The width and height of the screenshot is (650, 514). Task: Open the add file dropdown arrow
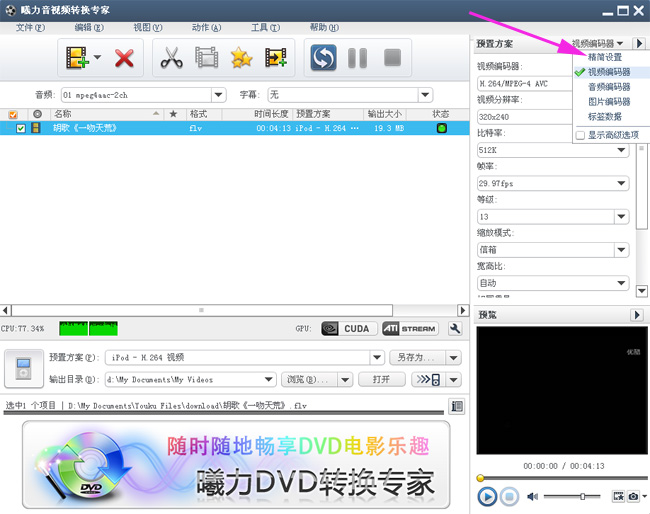click(97, 57)
